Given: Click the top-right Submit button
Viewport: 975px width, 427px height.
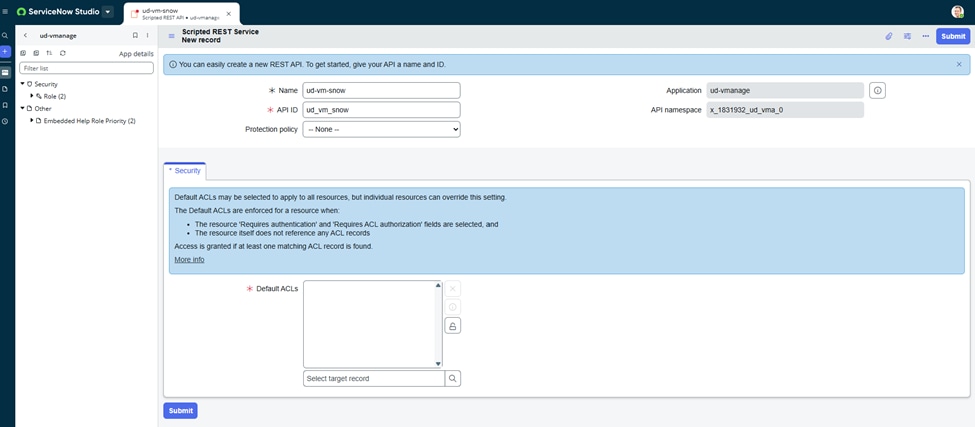Looking at the screenshot, I should coord(953,36).
